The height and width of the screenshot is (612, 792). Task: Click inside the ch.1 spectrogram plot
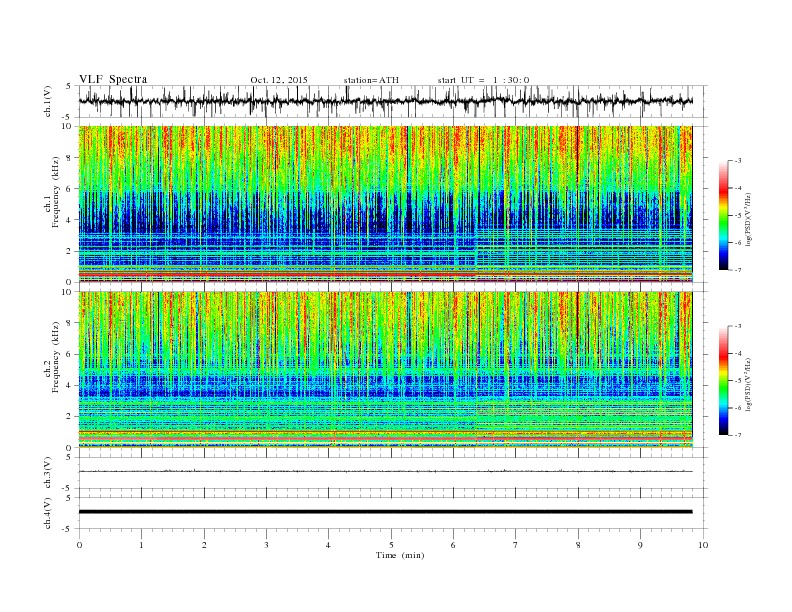pyautogui.click(x=385, y=204)
